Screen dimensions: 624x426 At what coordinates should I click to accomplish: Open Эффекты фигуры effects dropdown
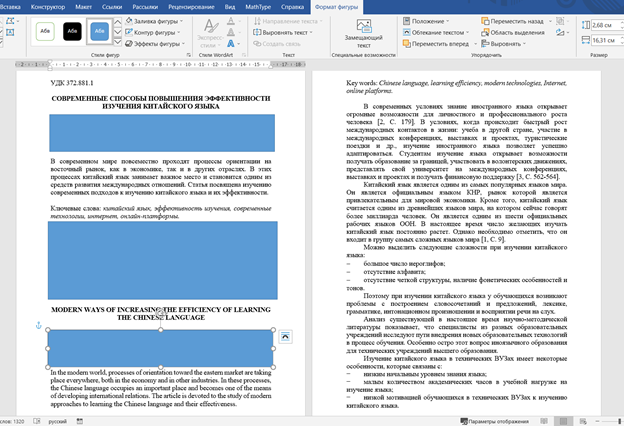pyautogui.click(x=155, y=43)
